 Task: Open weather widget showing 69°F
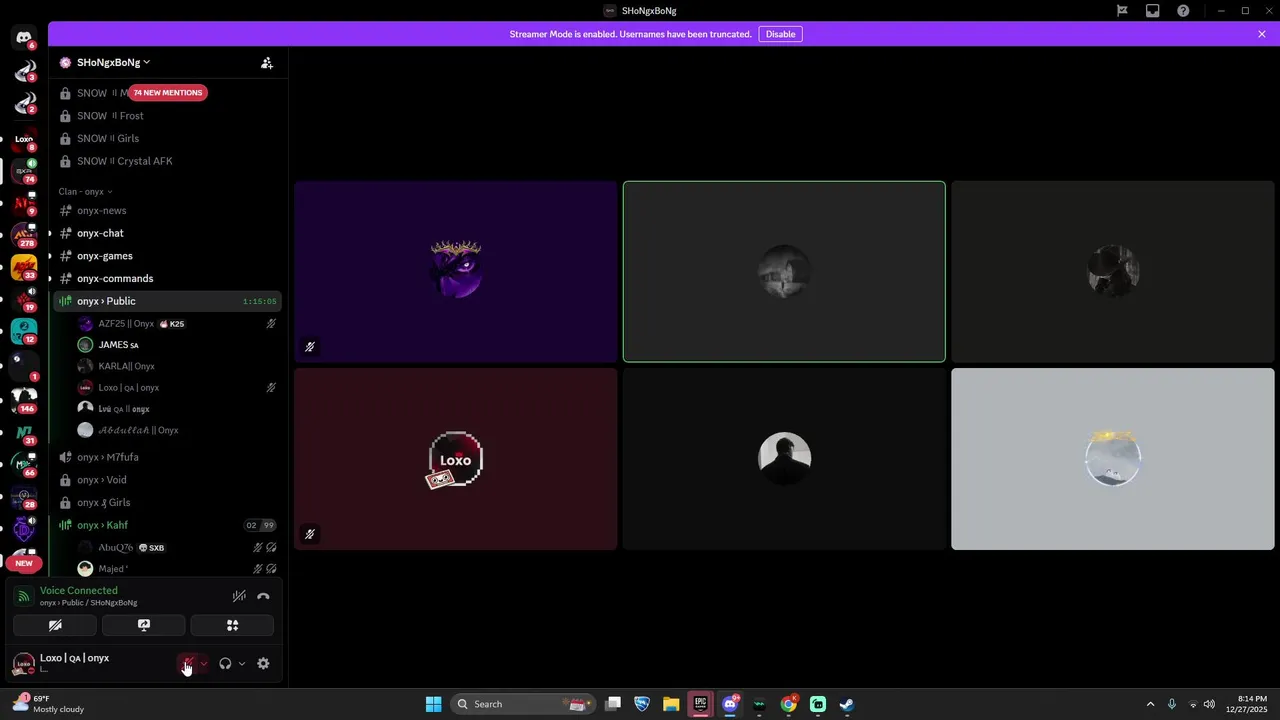pyautogui.click(x=48, y=704)
